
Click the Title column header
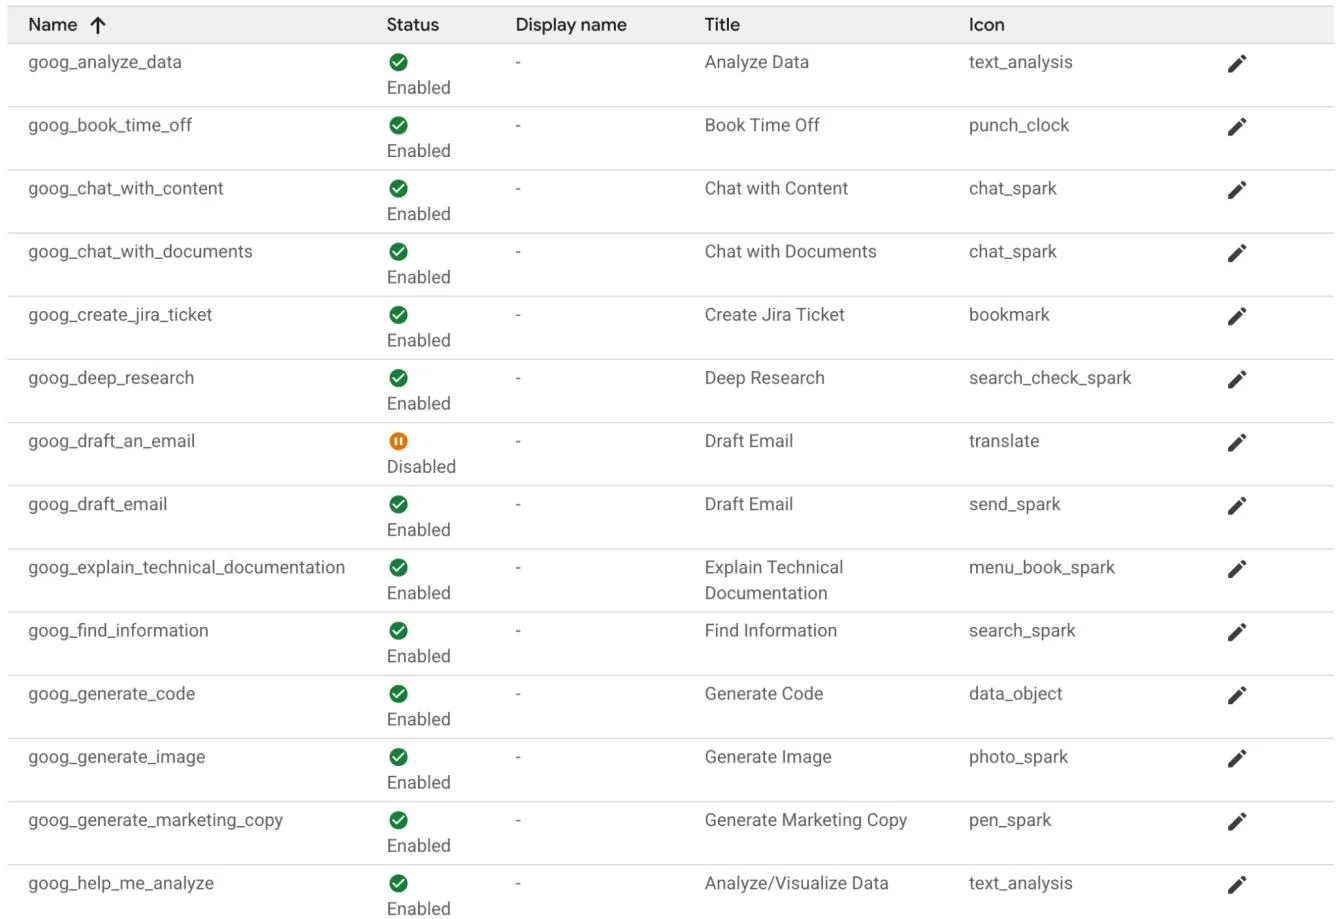[x=722, y=25]
